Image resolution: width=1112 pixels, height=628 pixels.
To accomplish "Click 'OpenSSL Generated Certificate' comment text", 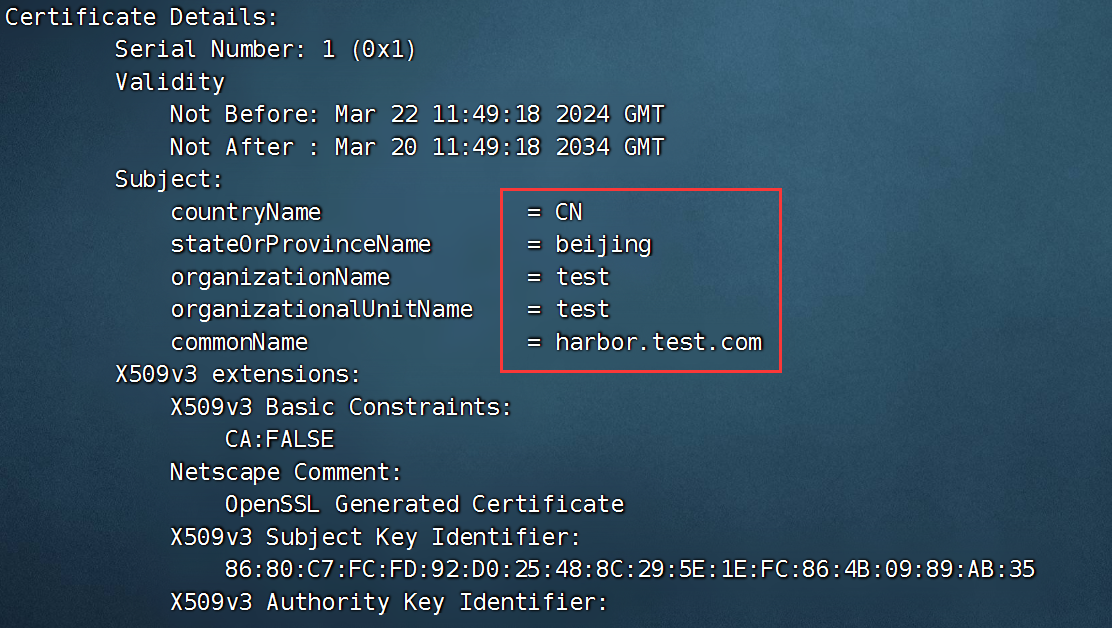I will click(424, 504).
